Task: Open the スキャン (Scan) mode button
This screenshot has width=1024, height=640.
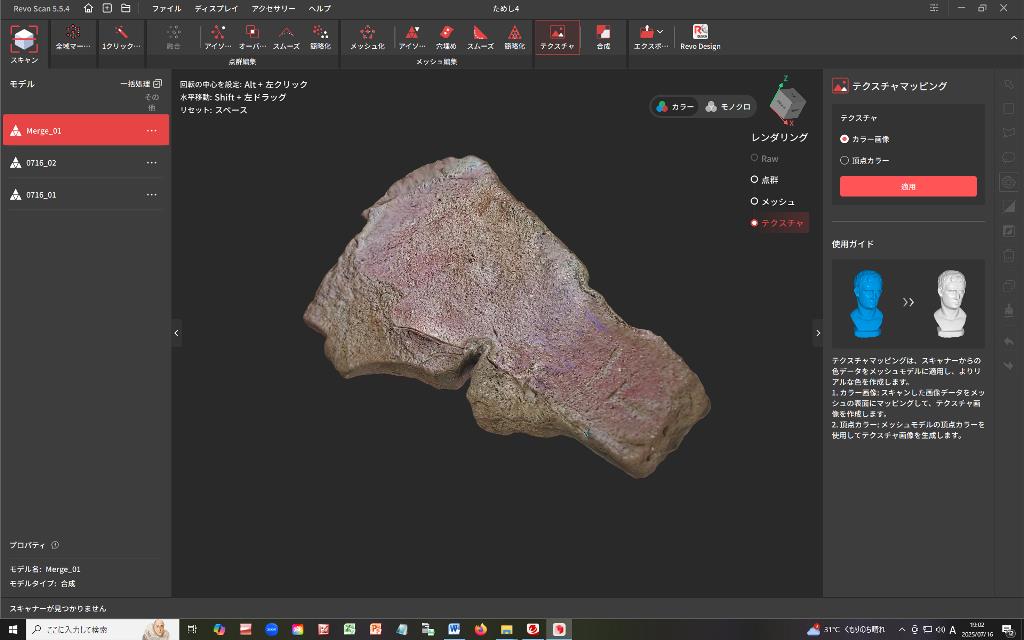Action: click(x=24, y=44)
